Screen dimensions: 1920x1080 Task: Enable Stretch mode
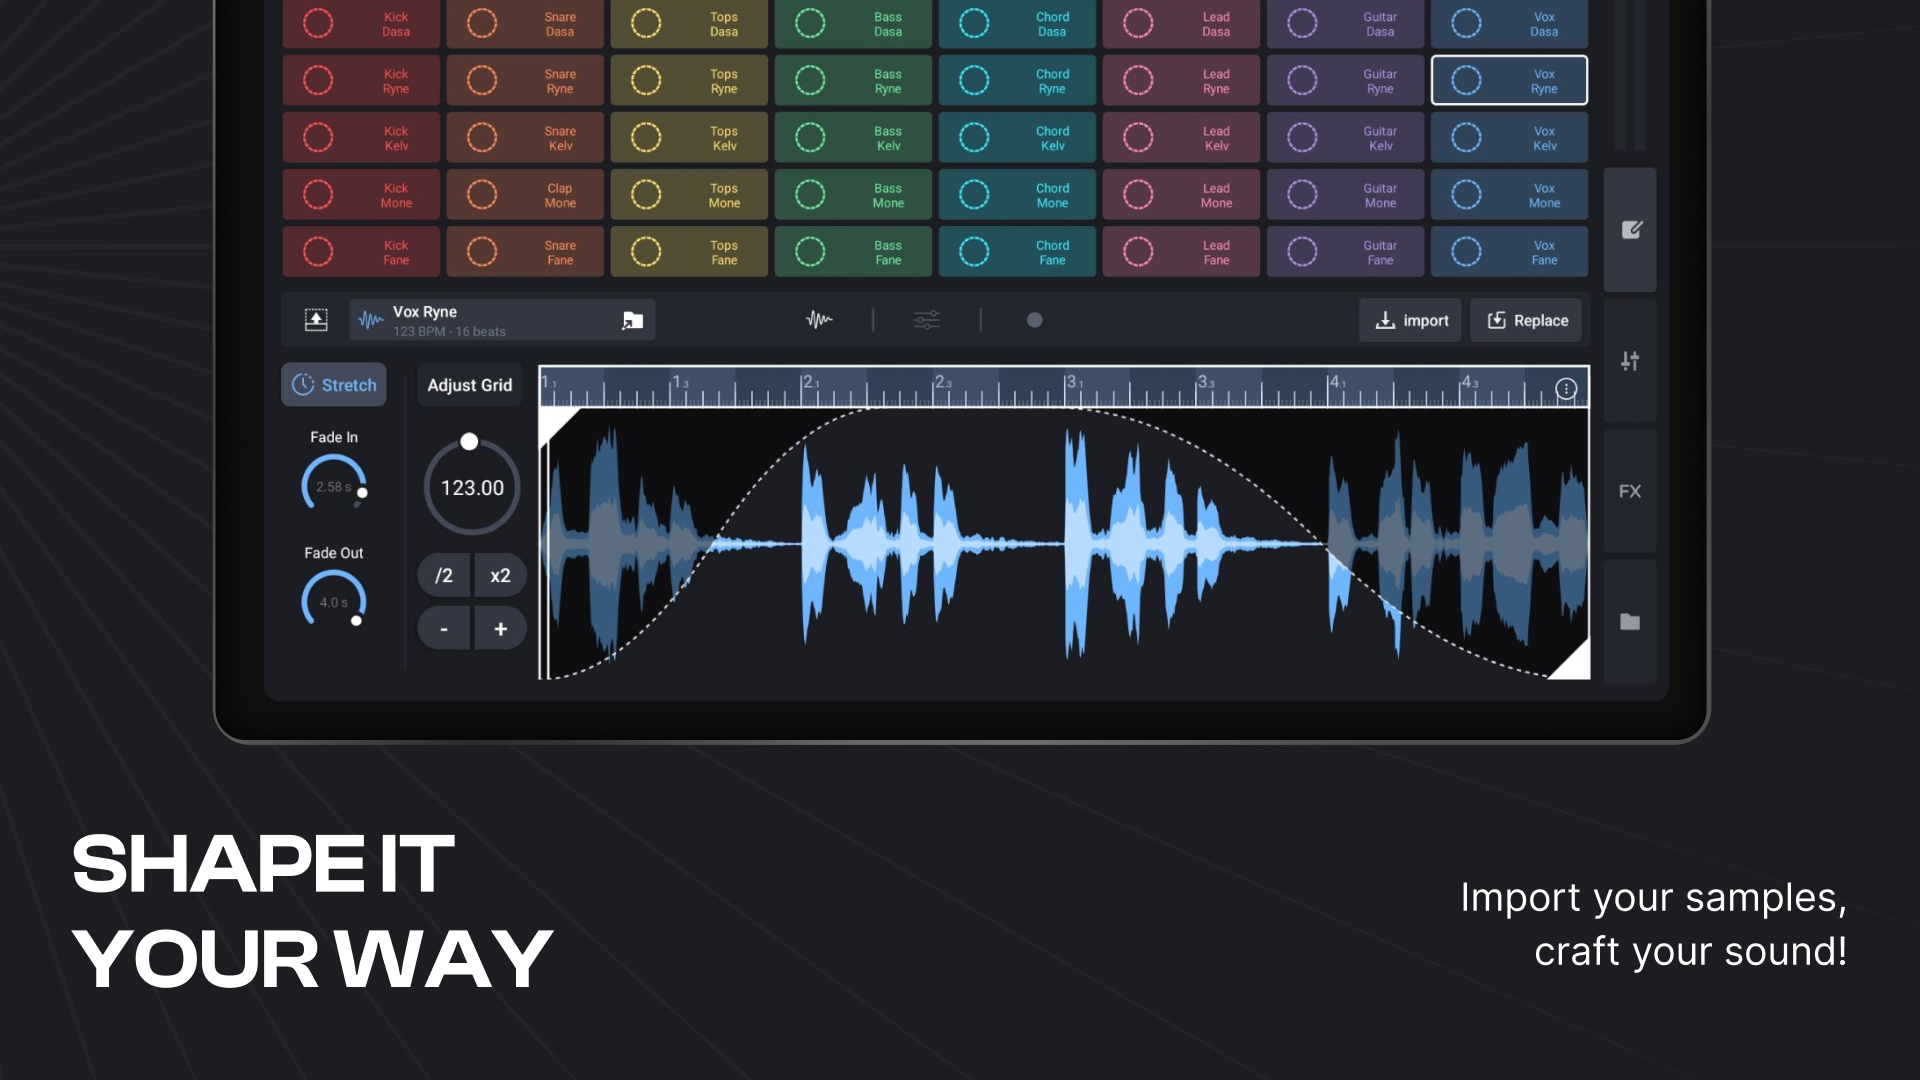(333, 384)
